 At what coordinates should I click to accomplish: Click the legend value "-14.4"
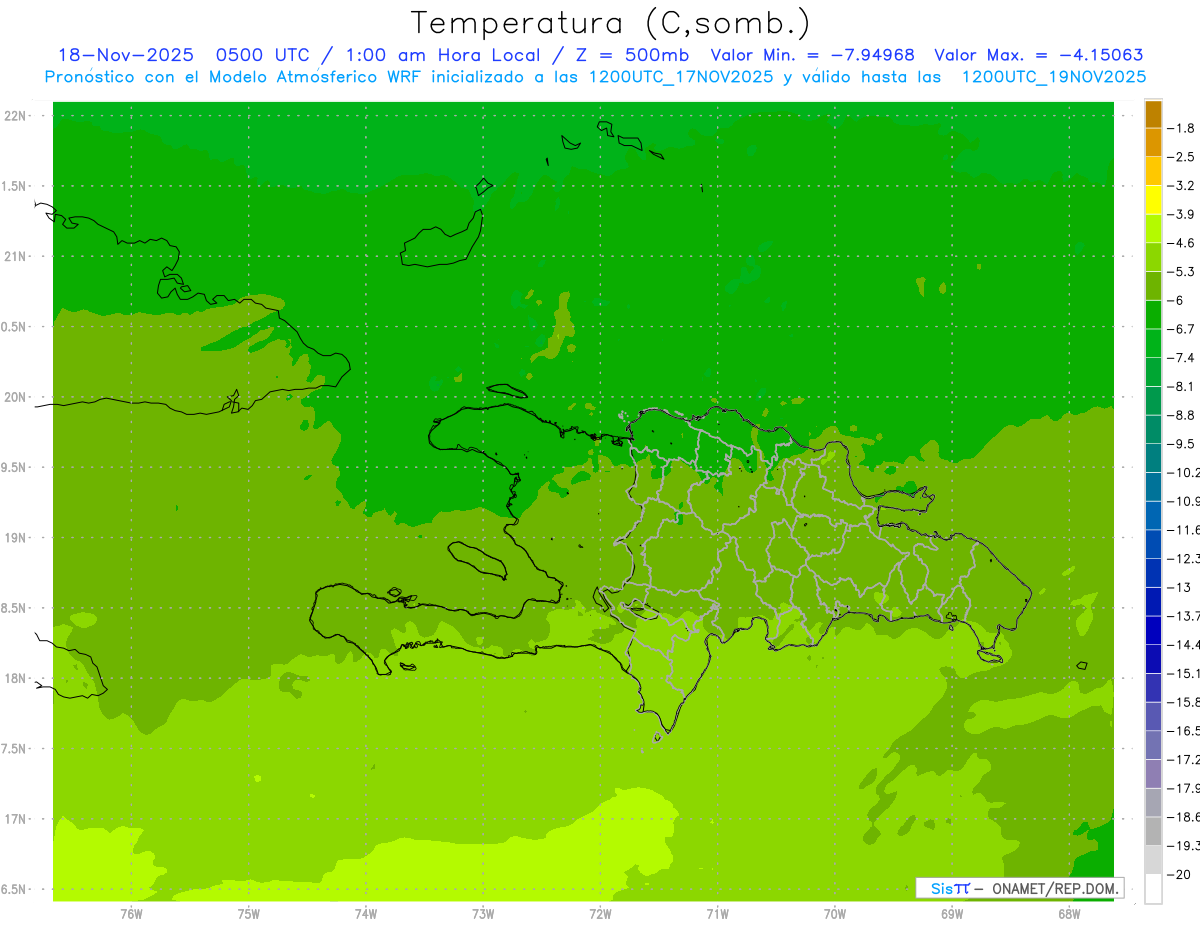[1182, 644]
